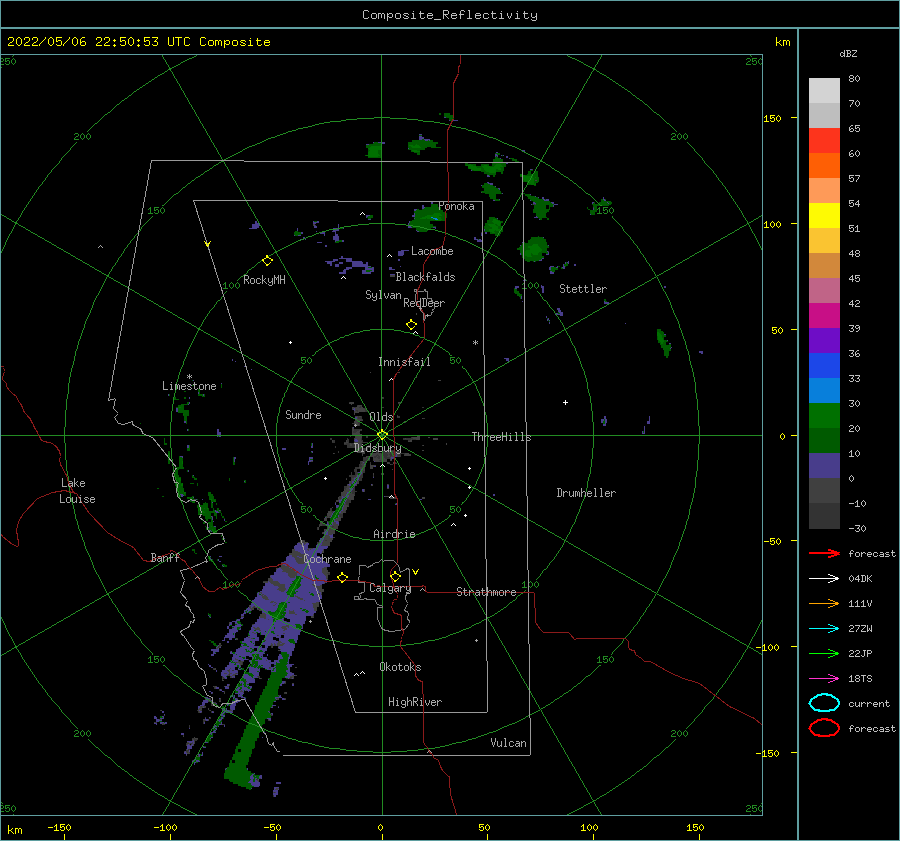Click the Composite_Reflectivity title
This screenshot has height=841, width=900.
coord(449,15)
